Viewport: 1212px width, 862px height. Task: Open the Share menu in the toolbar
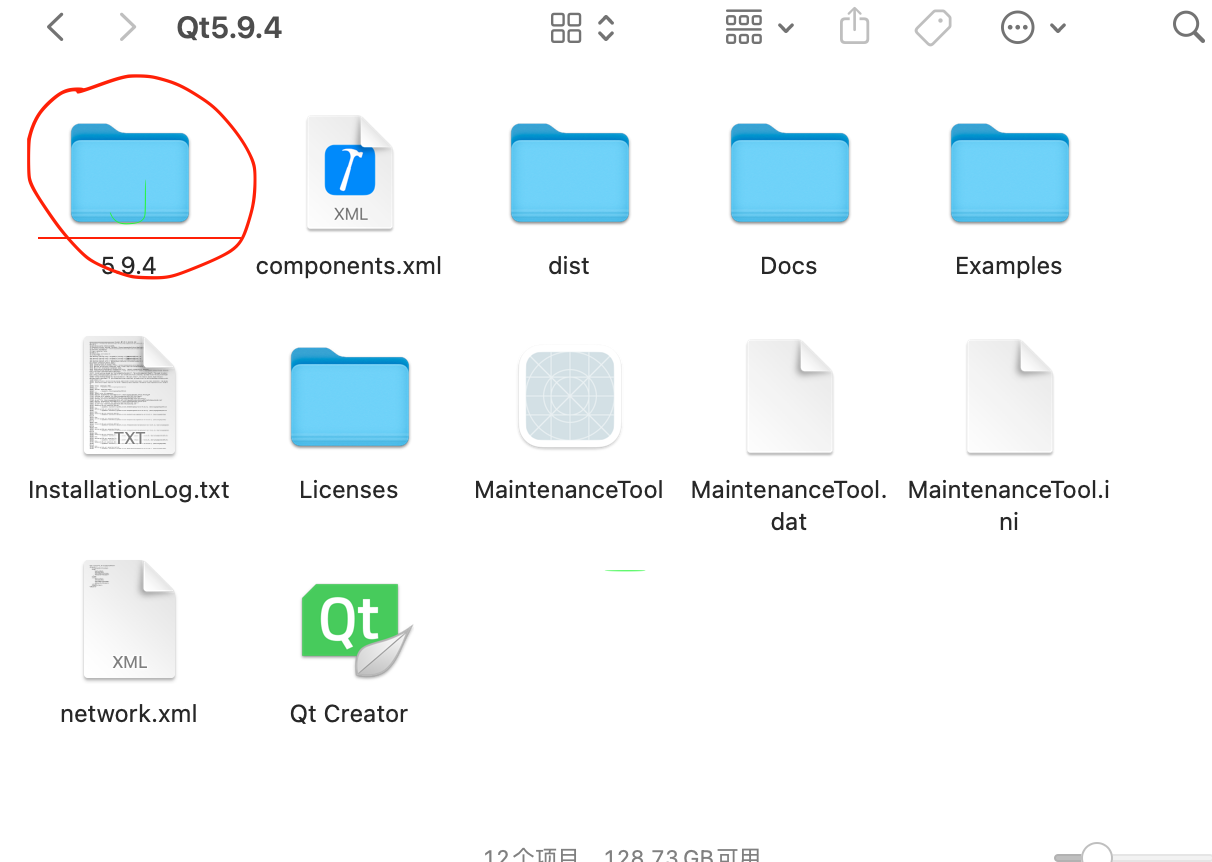point(854,27)
